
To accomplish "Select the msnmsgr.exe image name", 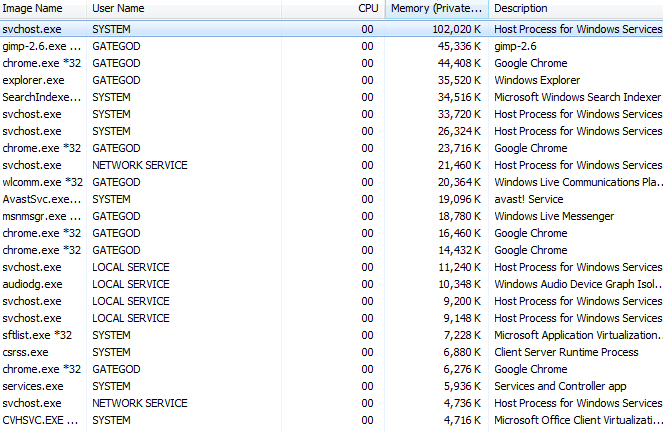I will [41, 216].
